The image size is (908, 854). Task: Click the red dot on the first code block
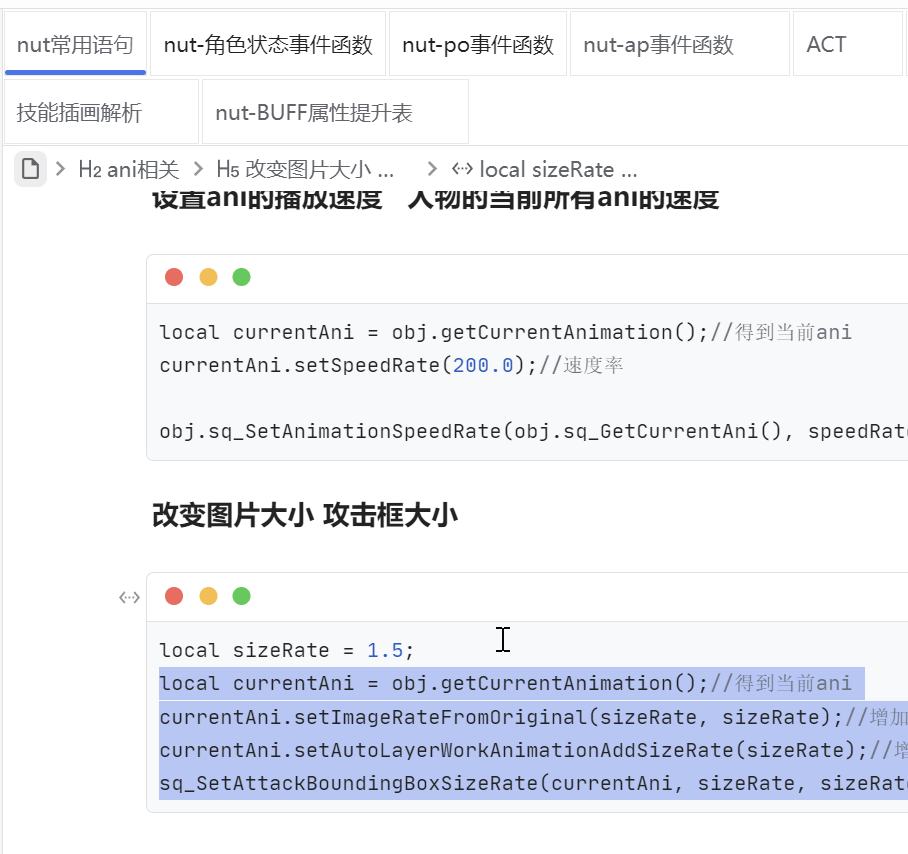tap(174, 277)
